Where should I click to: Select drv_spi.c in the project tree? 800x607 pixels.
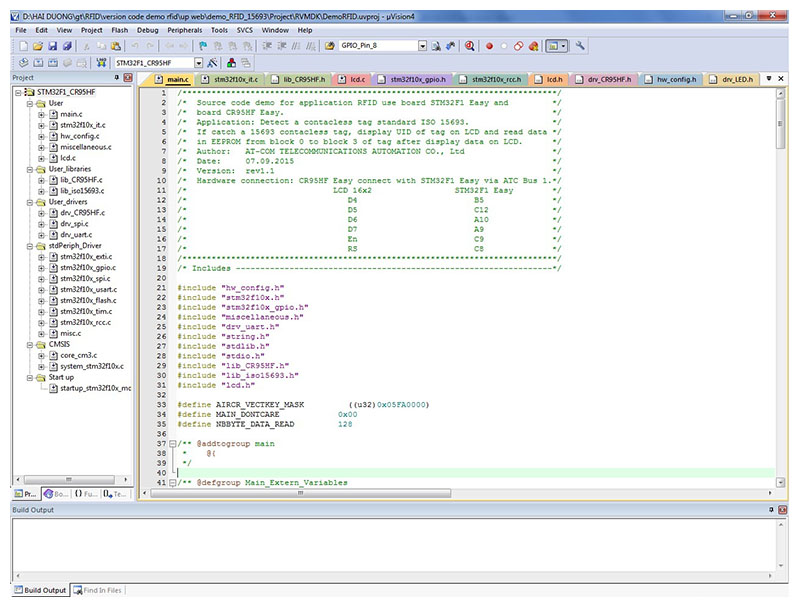[x=74, y=224]
